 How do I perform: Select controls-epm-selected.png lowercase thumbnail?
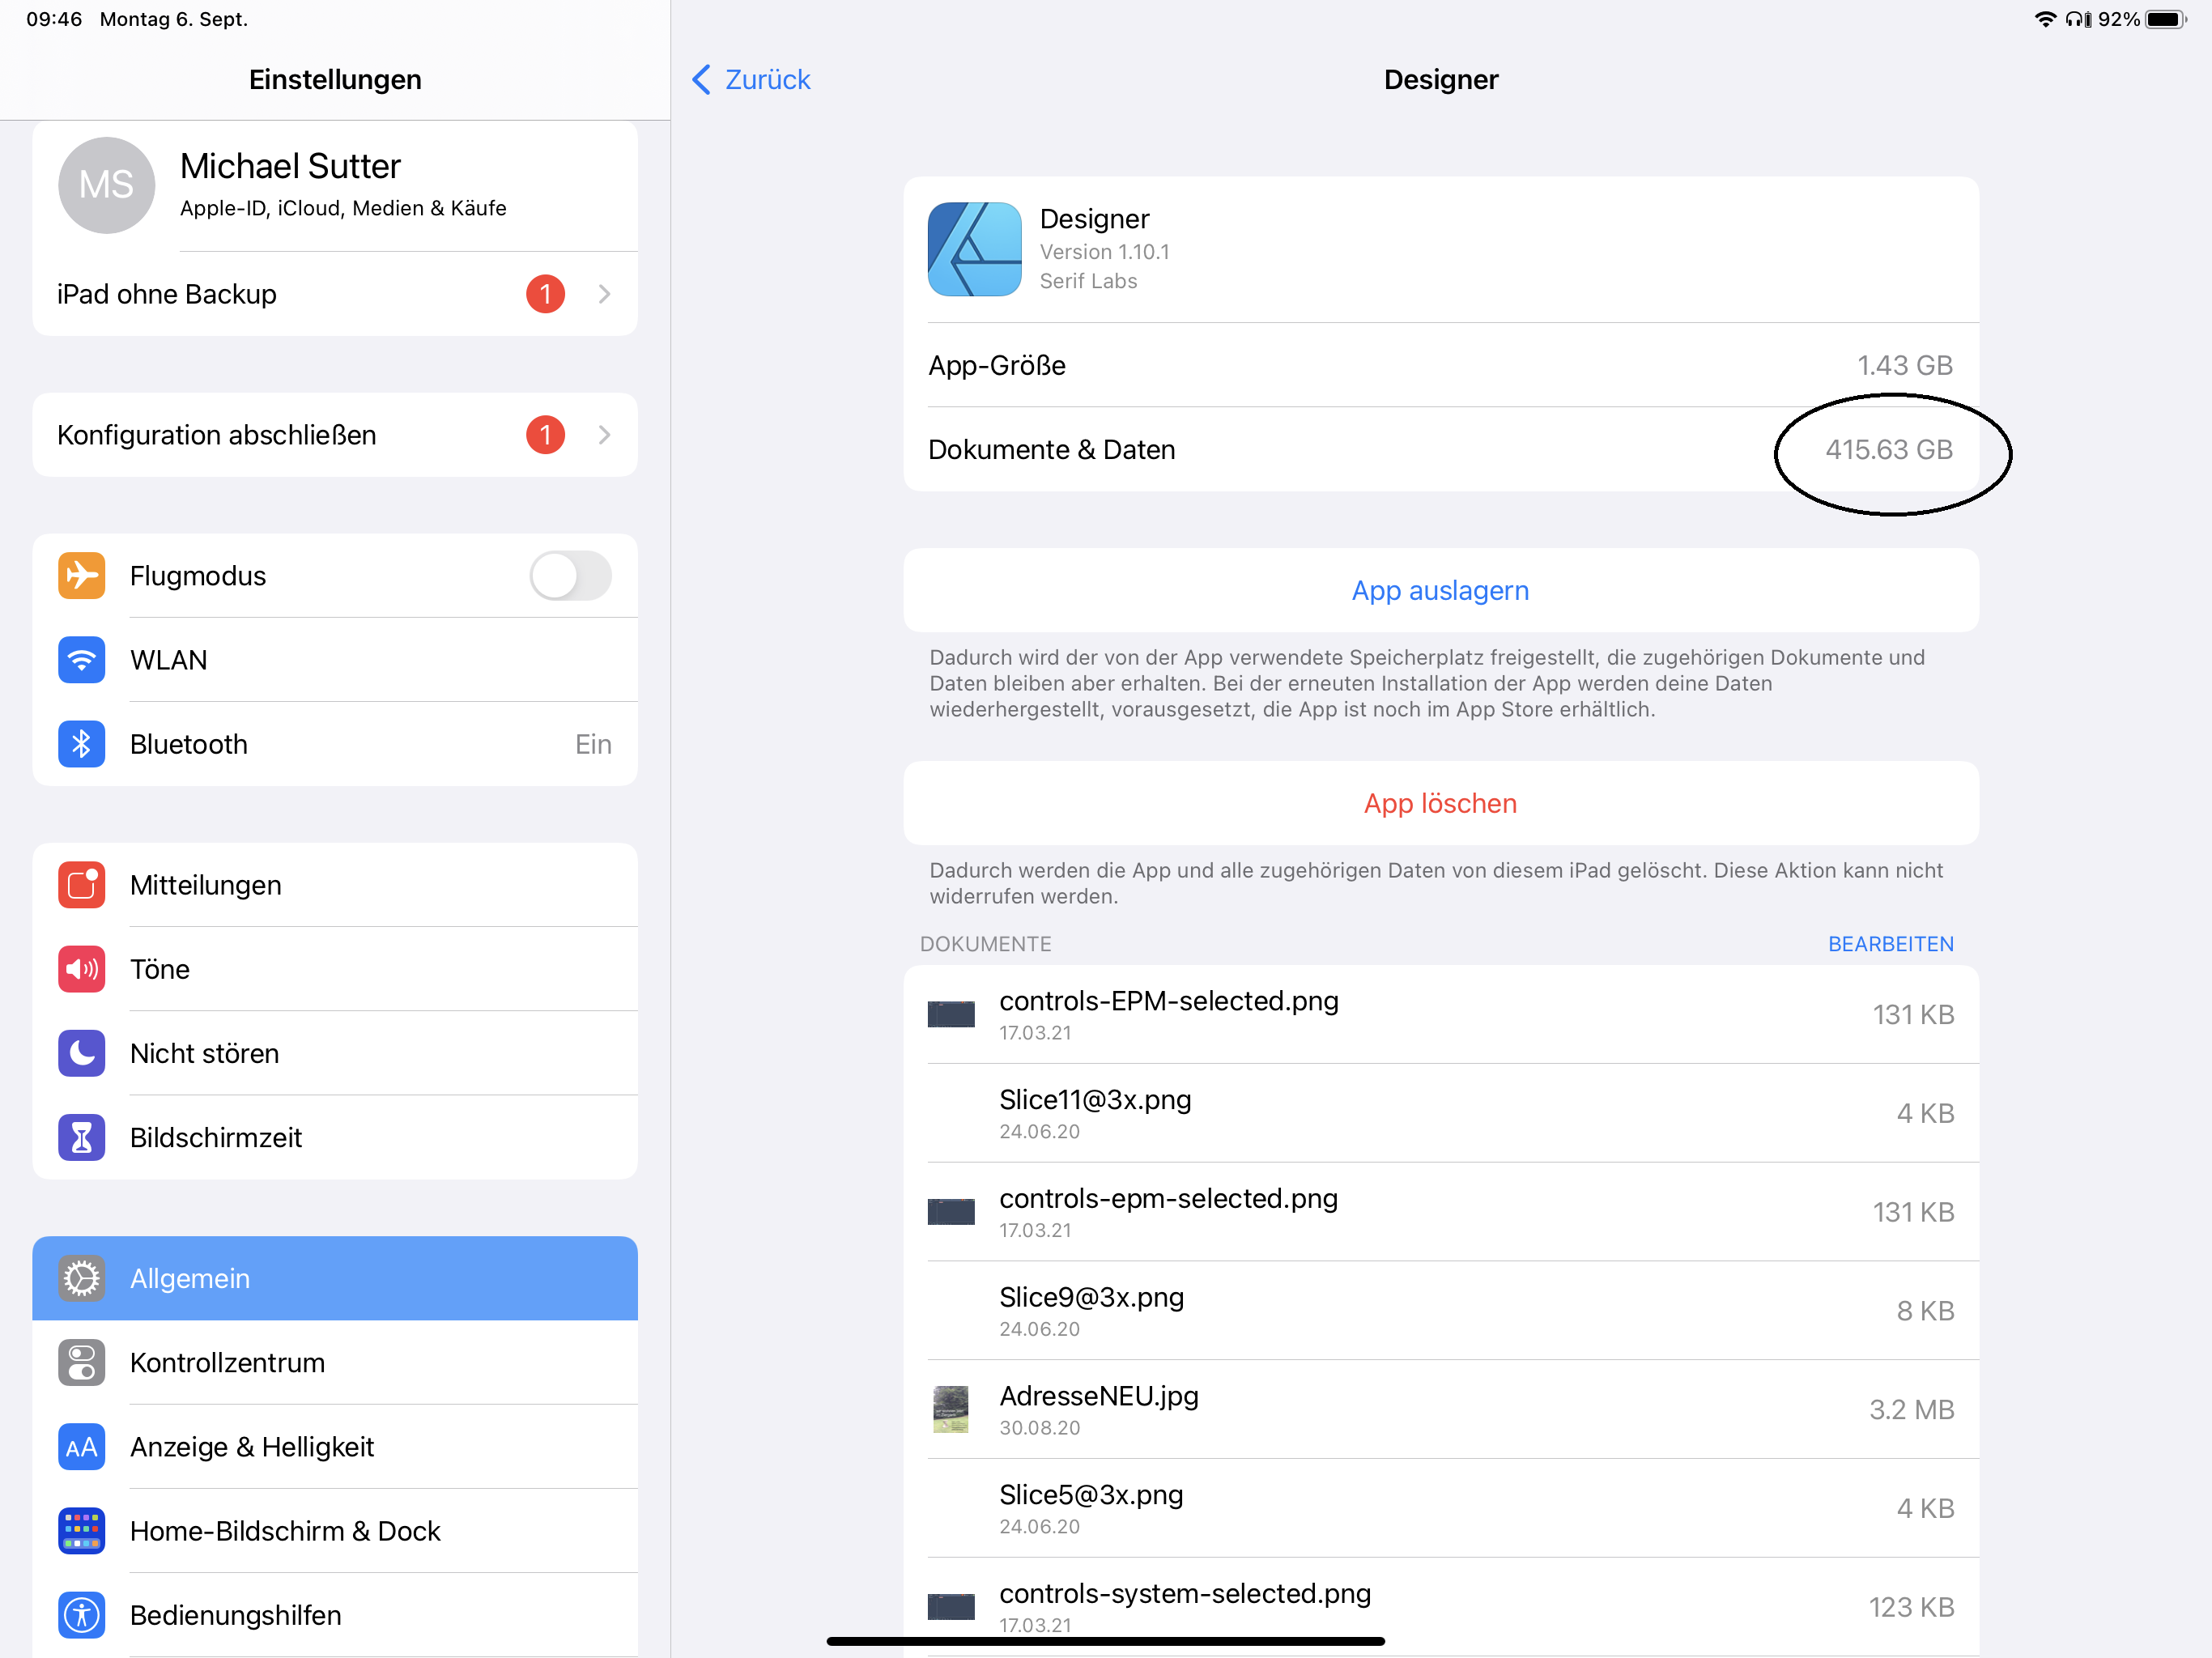coord(951,1212)
